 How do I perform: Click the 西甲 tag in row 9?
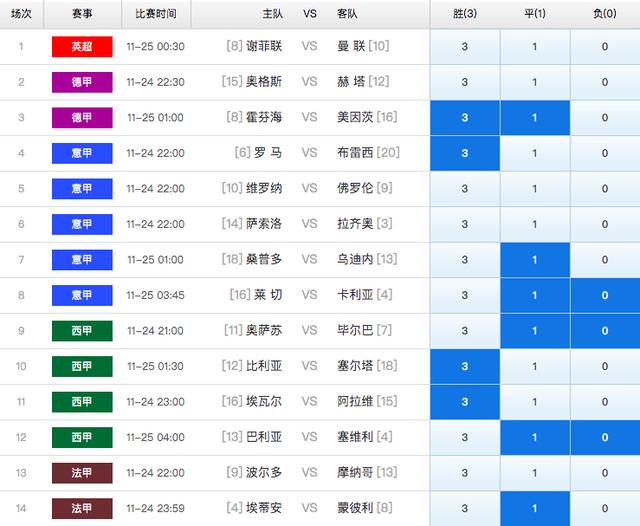(82, 331)
